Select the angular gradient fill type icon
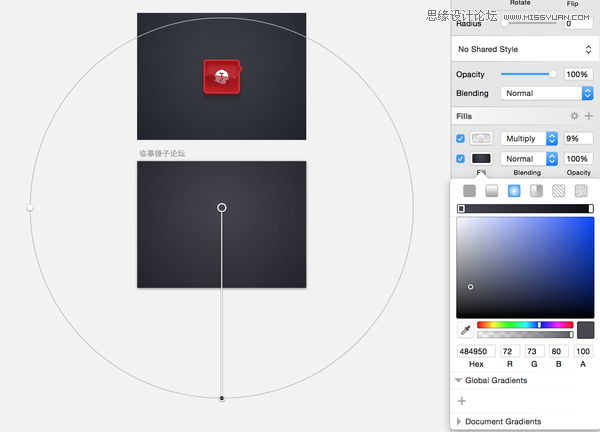This screenshot has height=432, width=600. 537,190
